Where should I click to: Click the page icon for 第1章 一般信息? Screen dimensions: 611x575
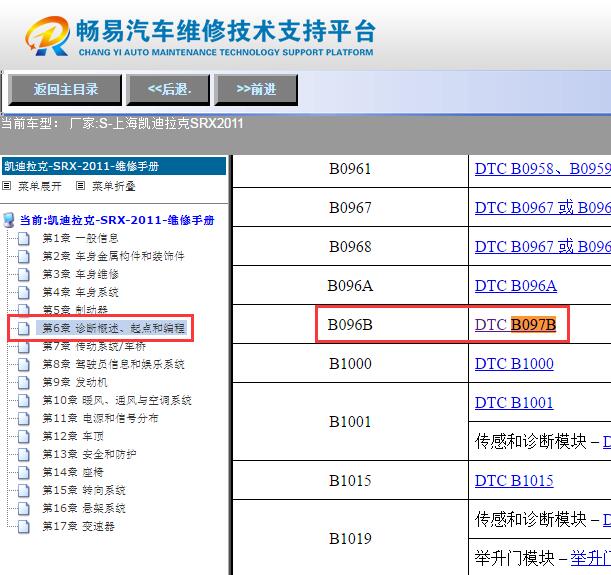tap(23, 238)
